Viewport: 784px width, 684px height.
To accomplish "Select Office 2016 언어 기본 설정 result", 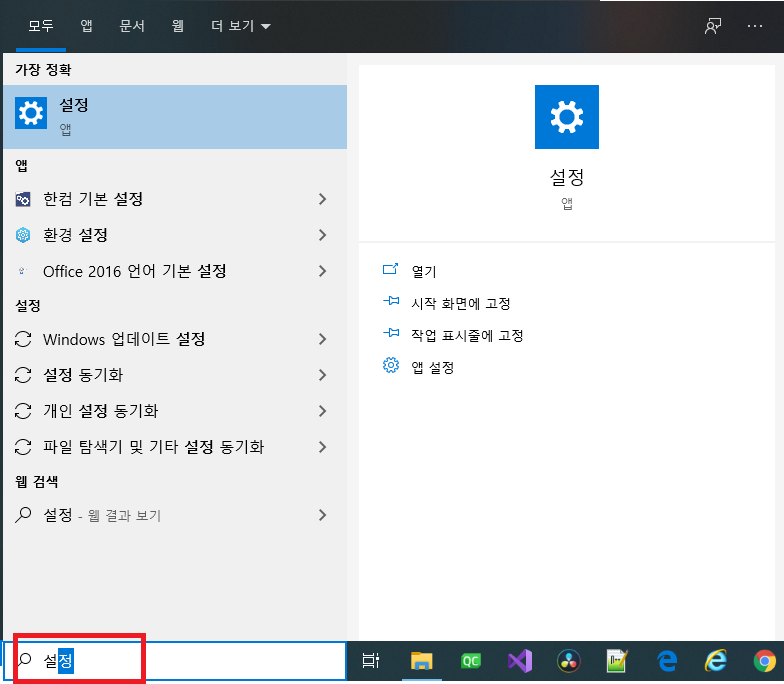I will click(x=175, y=271).
